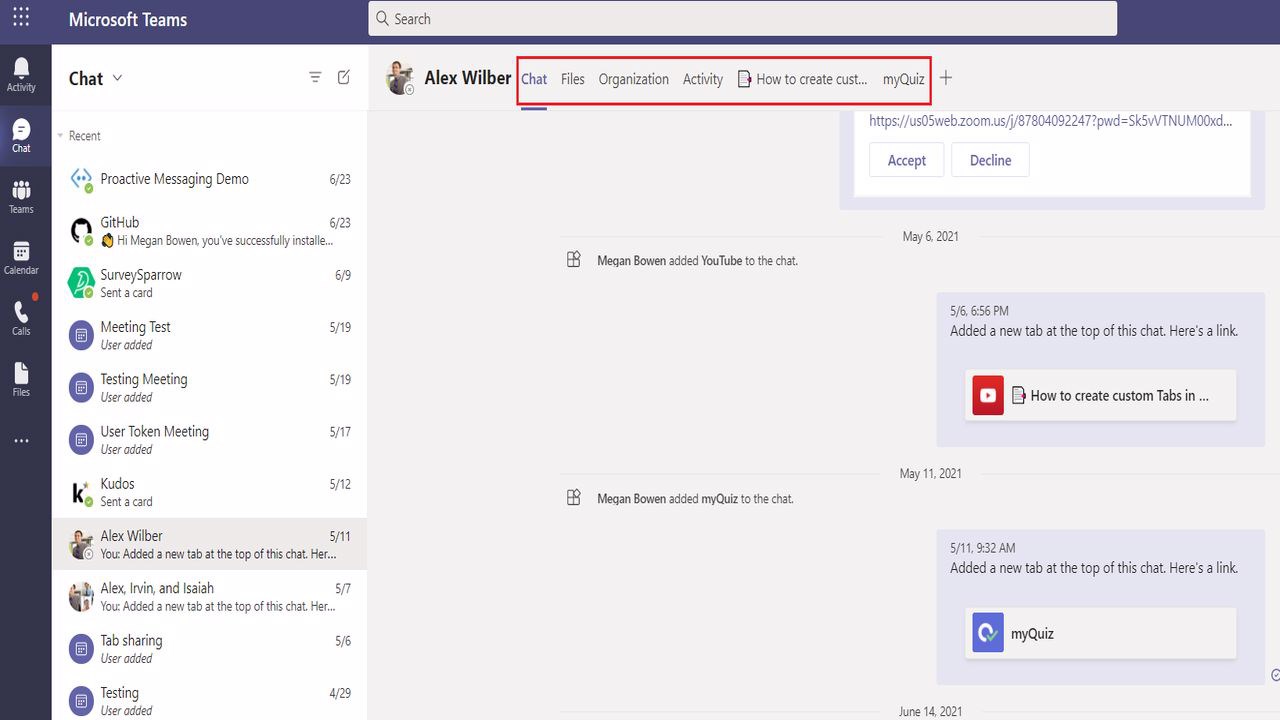Open the Tab sharing chat
The width and height of the screenshot is (1280, 720).
210,648
